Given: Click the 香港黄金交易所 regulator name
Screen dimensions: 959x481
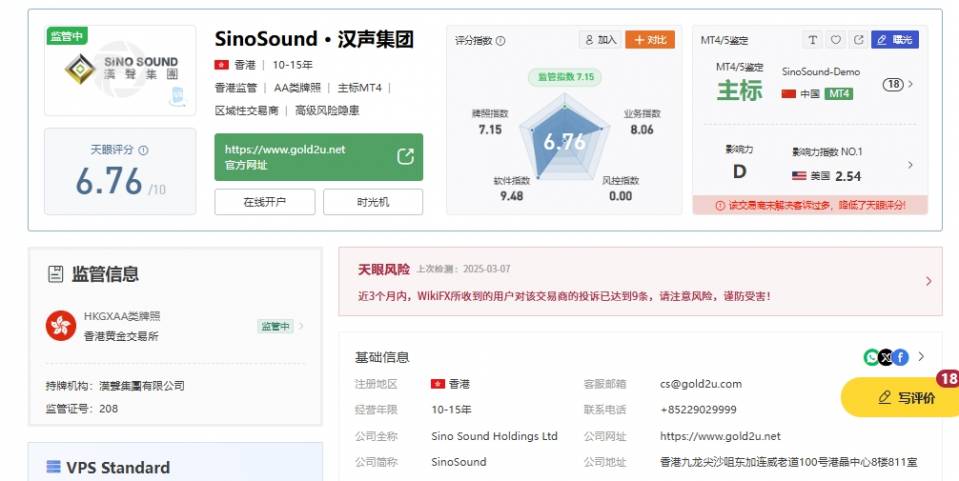Looking at the screenshot, I should point(121,336).
